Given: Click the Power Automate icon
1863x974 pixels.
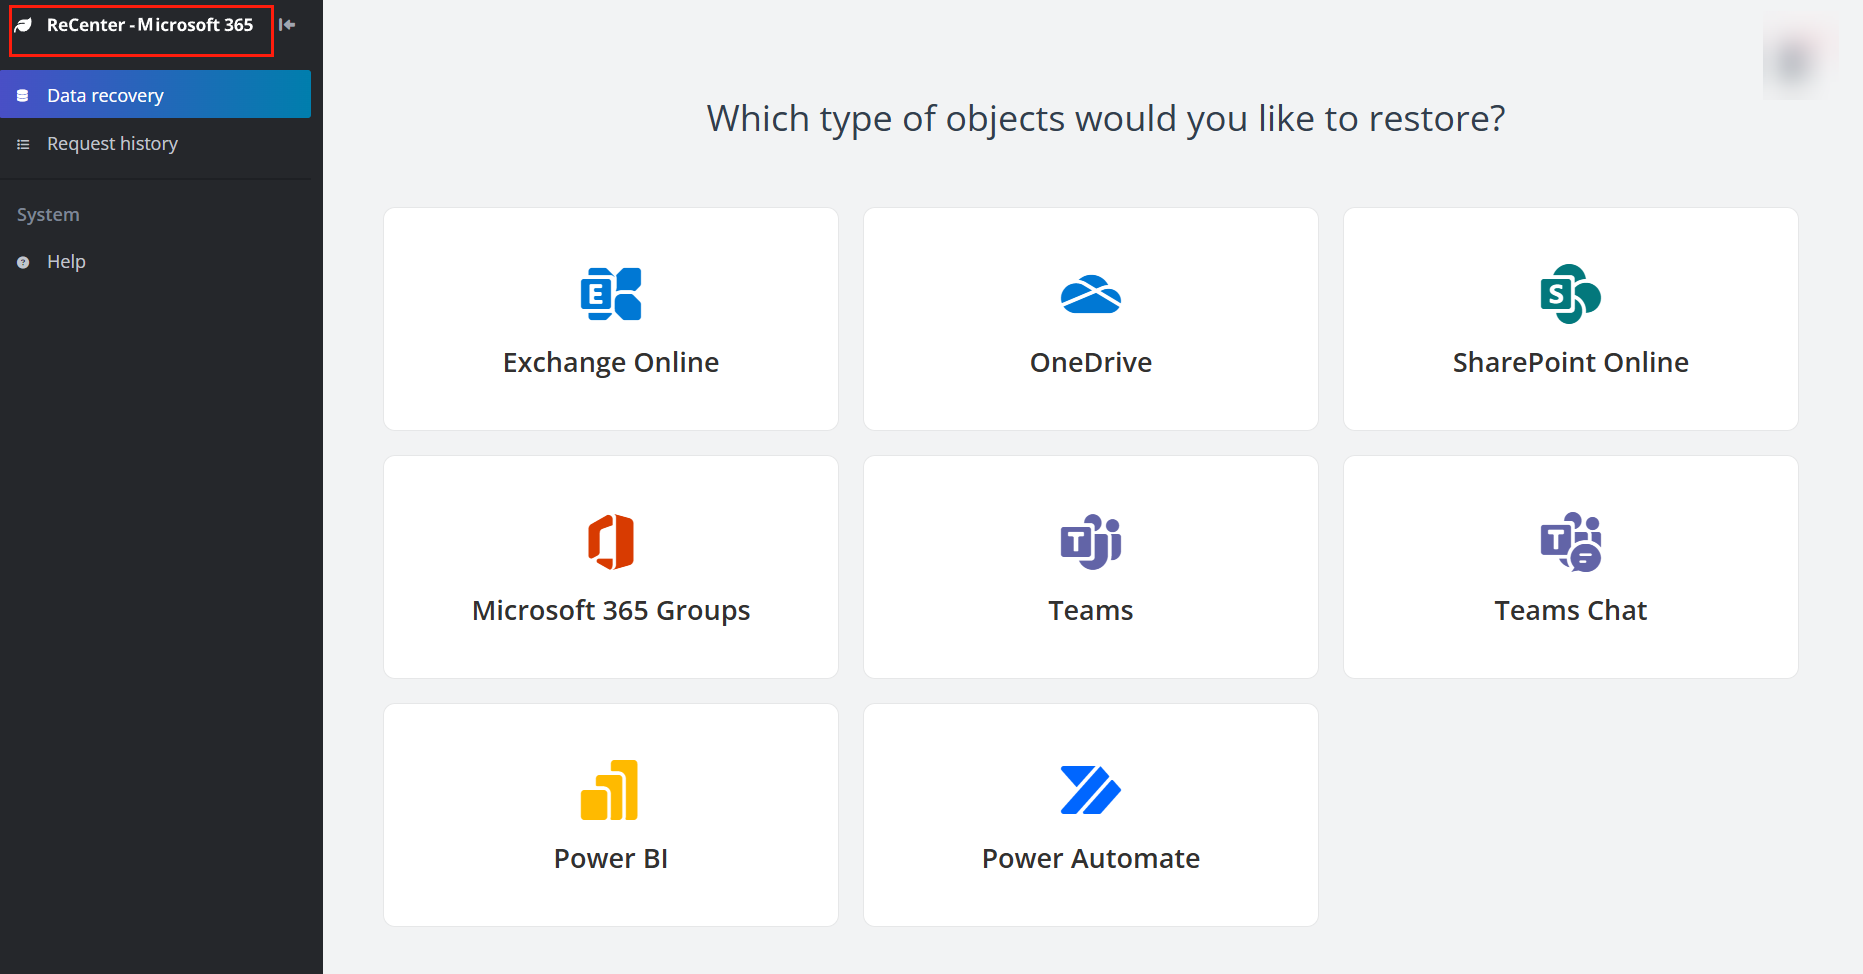Looking at the screenshot, I should click(x=1090, y=790).
